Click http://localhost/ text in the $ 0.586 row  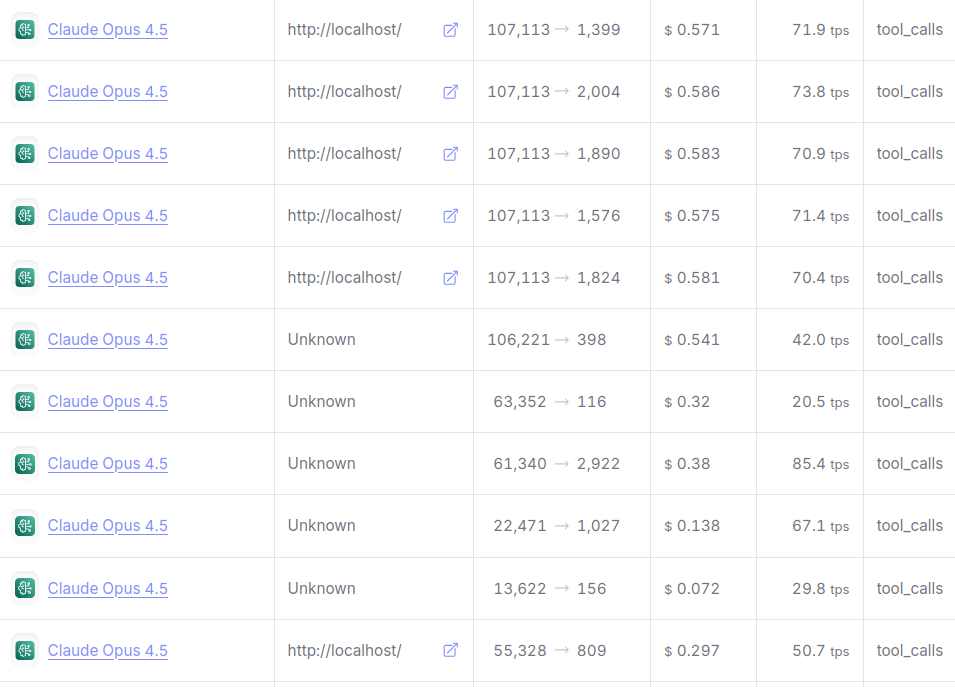click(x=345, y=92)
